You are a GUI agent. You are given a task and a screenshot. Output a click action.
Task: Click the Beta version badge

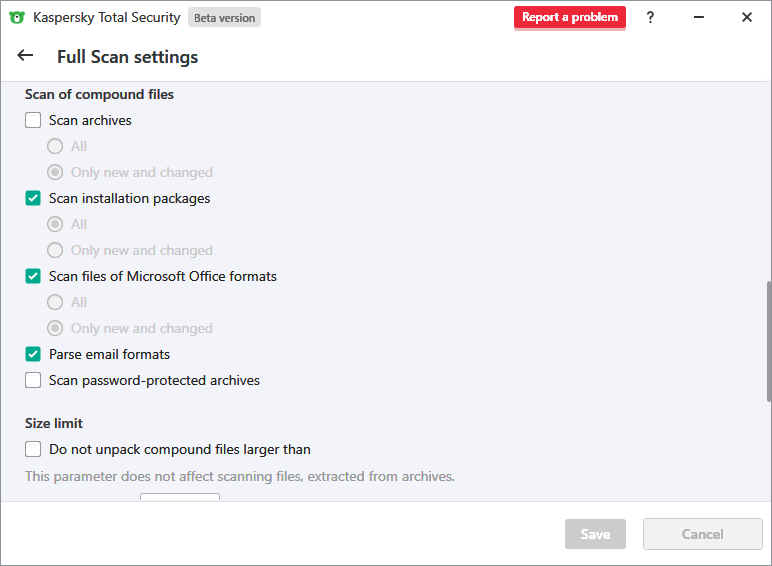(x=224, y=18)
